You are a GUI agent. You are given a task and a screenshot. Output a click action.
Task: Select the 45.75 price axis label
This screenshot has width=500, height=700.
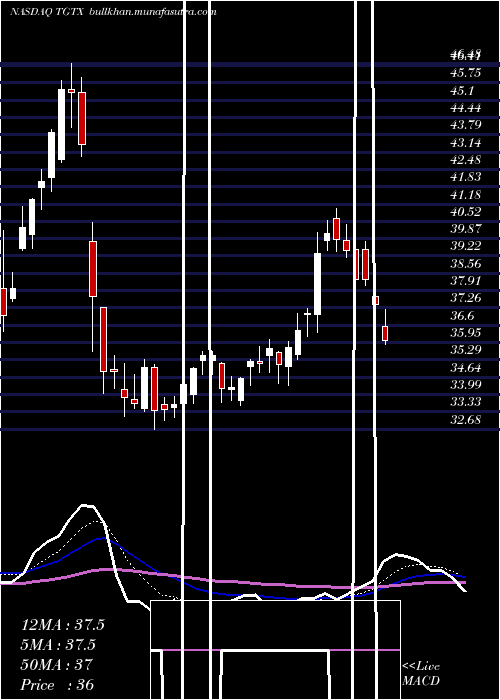click(466, 73)
